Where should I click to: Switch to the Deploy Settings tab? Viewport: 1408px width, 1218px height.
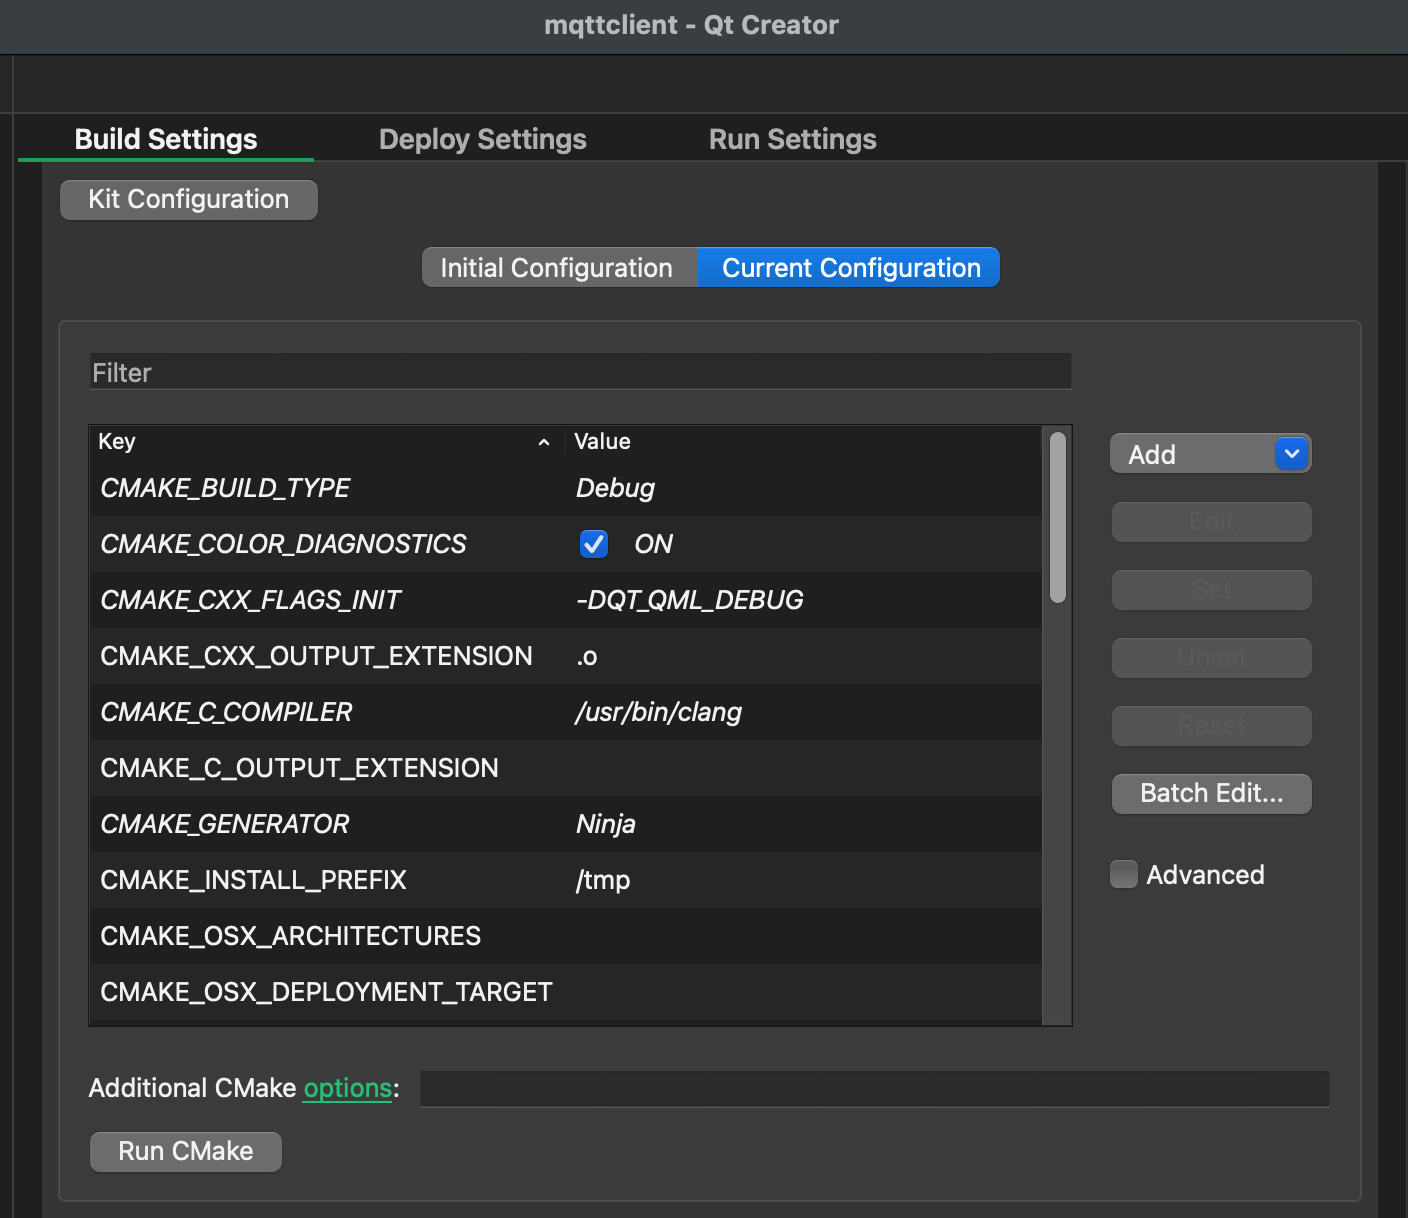pyautogui.click(x=482, y=139)
